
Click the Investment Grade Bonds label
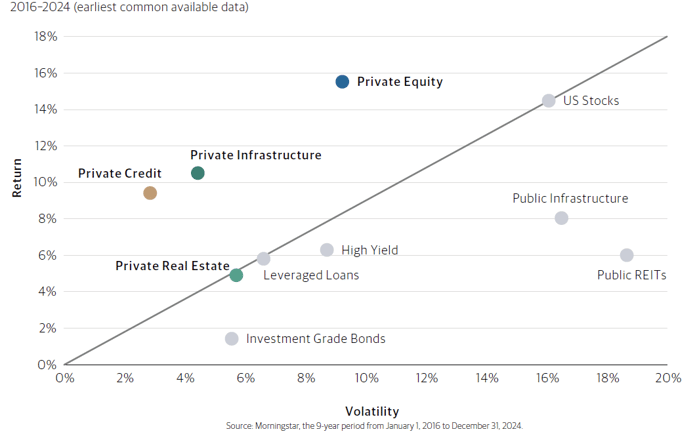[x=315, y=339]
